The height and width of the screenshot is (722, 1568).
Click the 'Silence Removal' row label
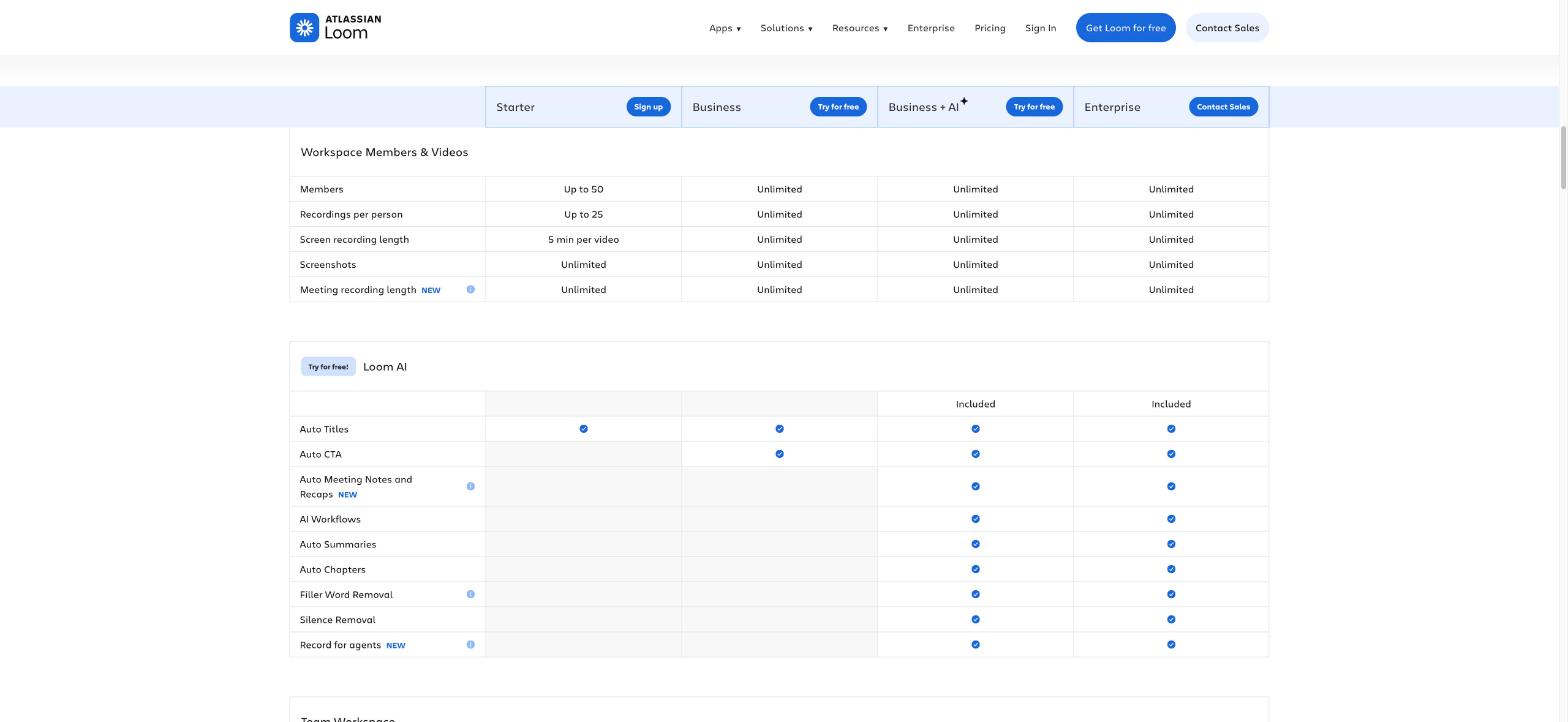337,620
